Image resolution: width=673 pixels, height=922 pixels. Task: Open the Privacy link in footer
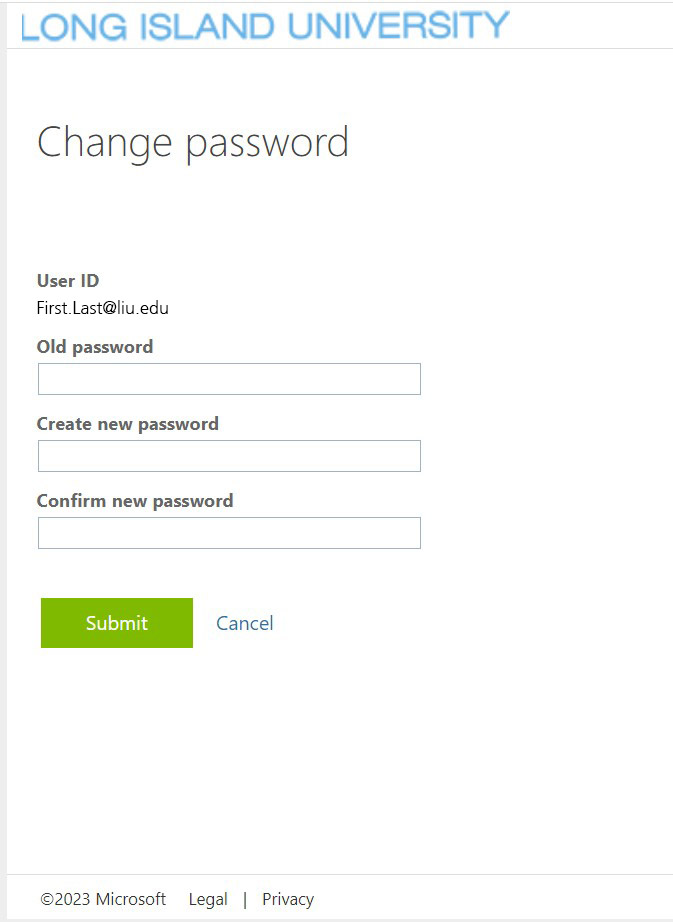click(288, 899)
